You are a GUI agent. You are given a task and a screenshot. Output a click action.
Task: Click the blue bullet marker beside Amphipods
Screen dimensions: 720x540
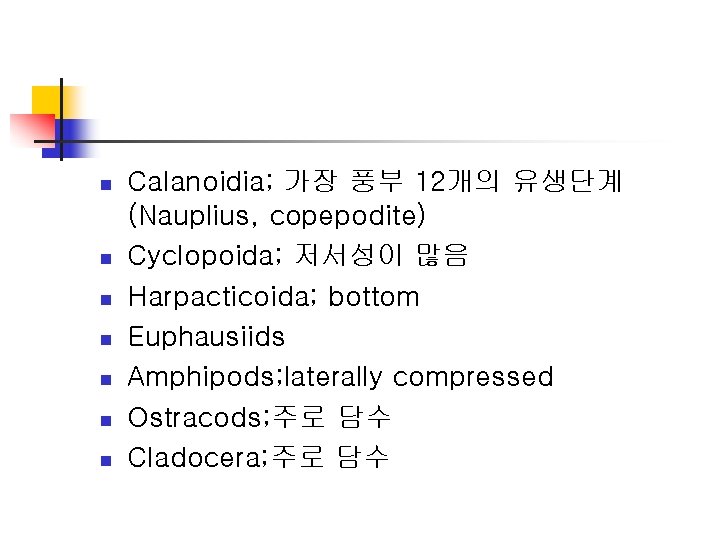click(106, 380)
